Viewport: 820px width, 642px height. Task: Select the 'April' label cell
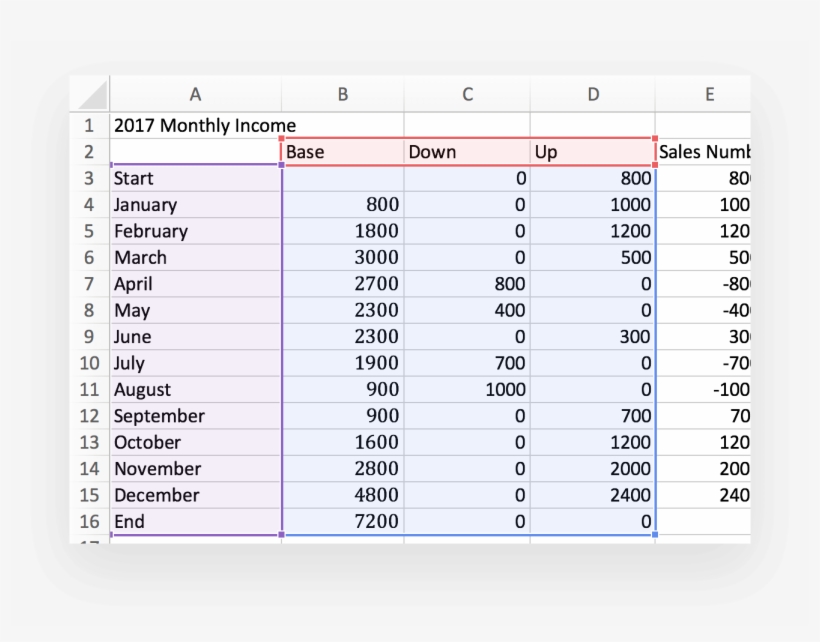pyautogui.click(x=196, y=284)
